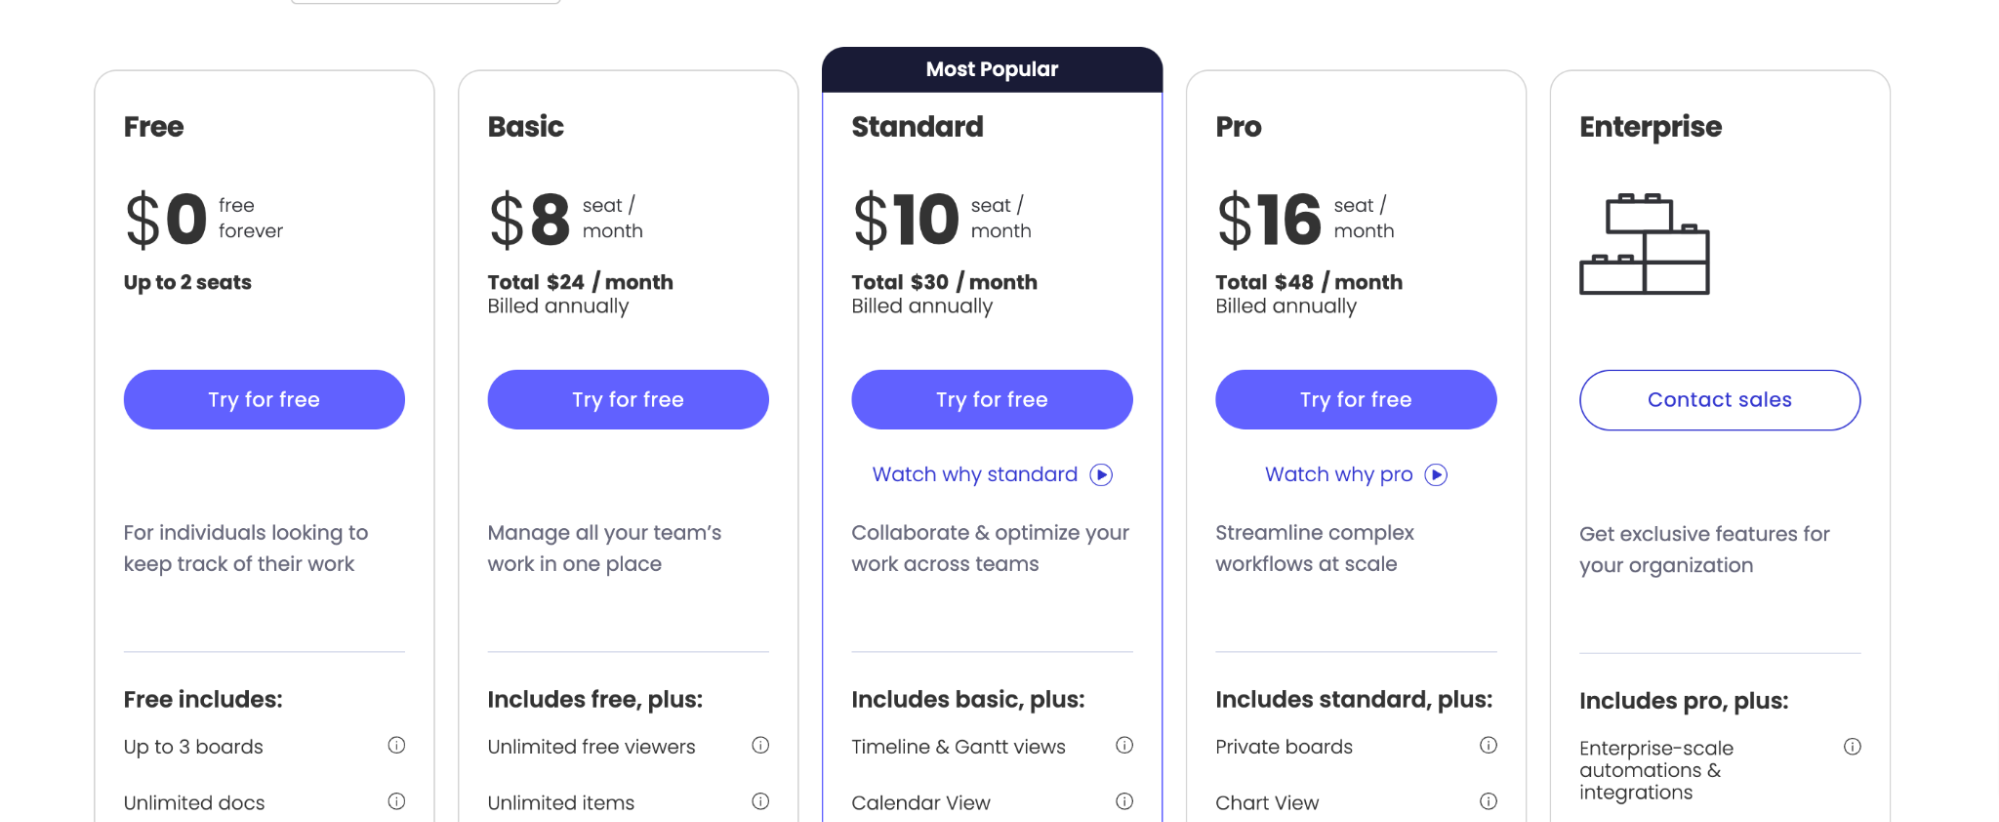Click the building blocks icon on Enterprise card
Viewport: 1999px width, 822px height.
(1645, 242)
